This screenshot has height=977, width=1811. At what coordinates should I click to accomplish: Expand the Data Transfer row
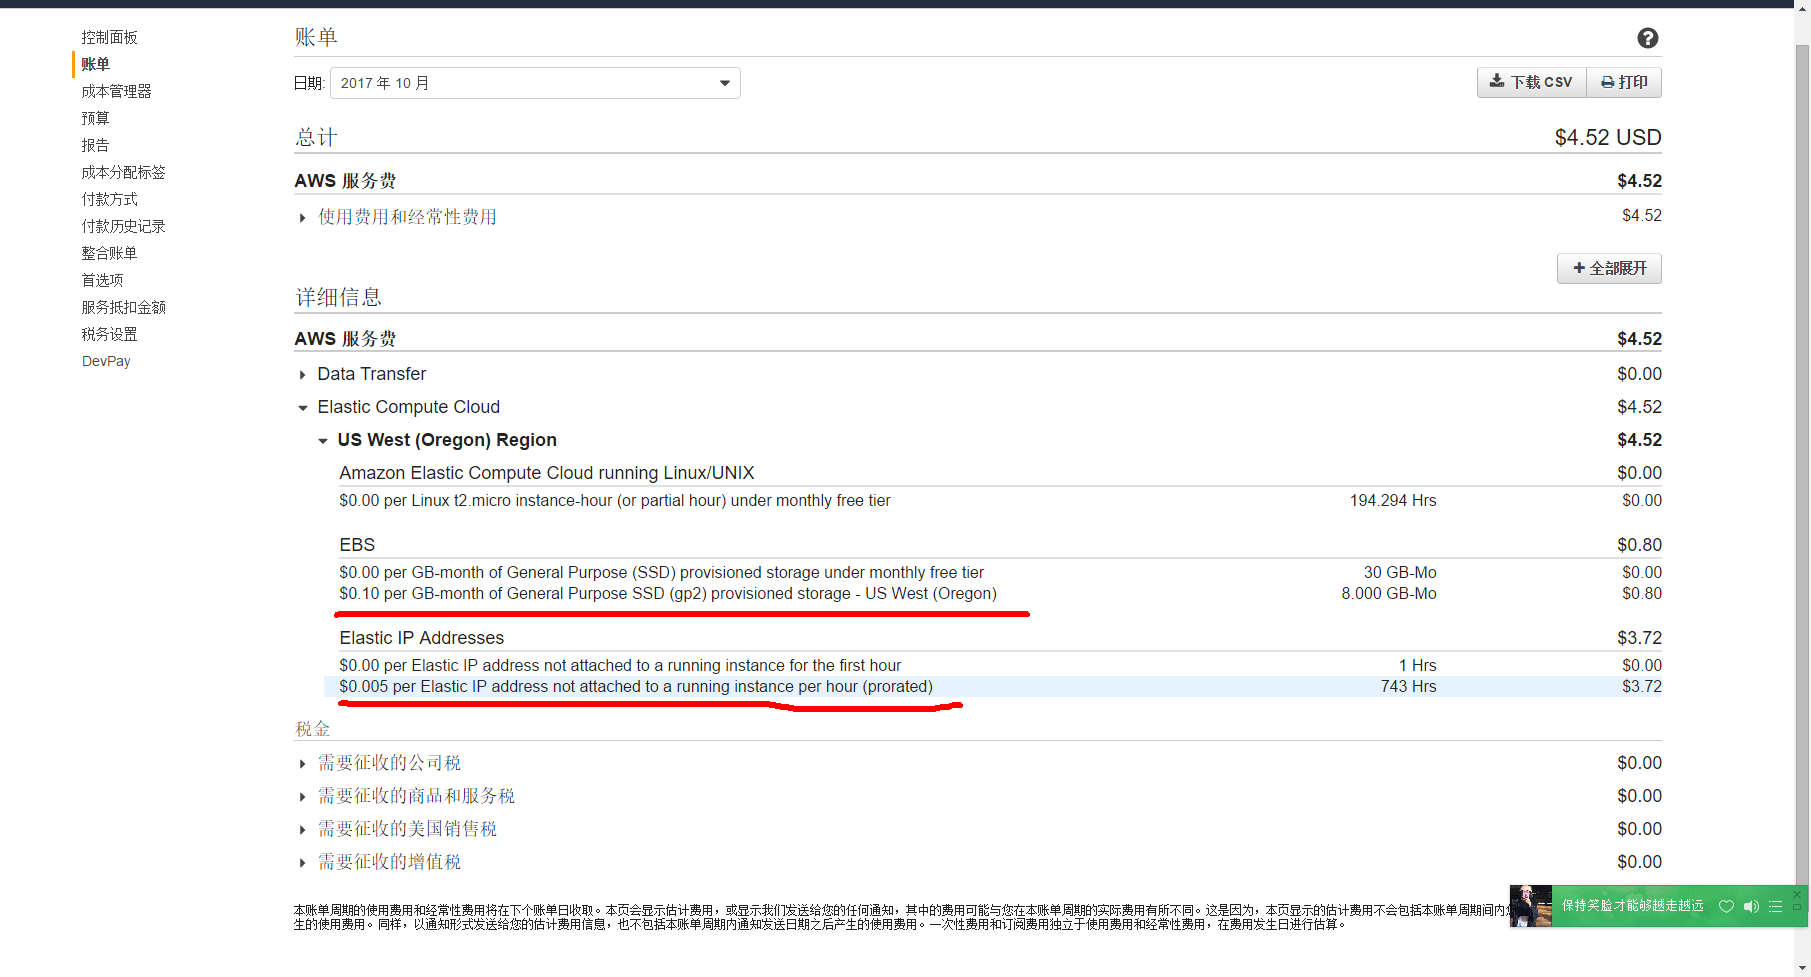click(303, 375)
